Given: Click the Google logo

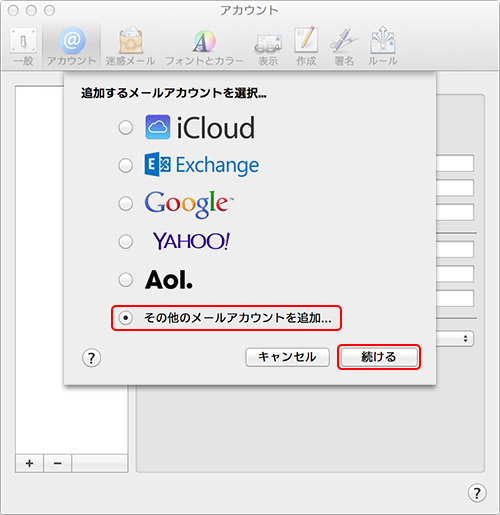Looking at the screenshot, I should point(189,204).
